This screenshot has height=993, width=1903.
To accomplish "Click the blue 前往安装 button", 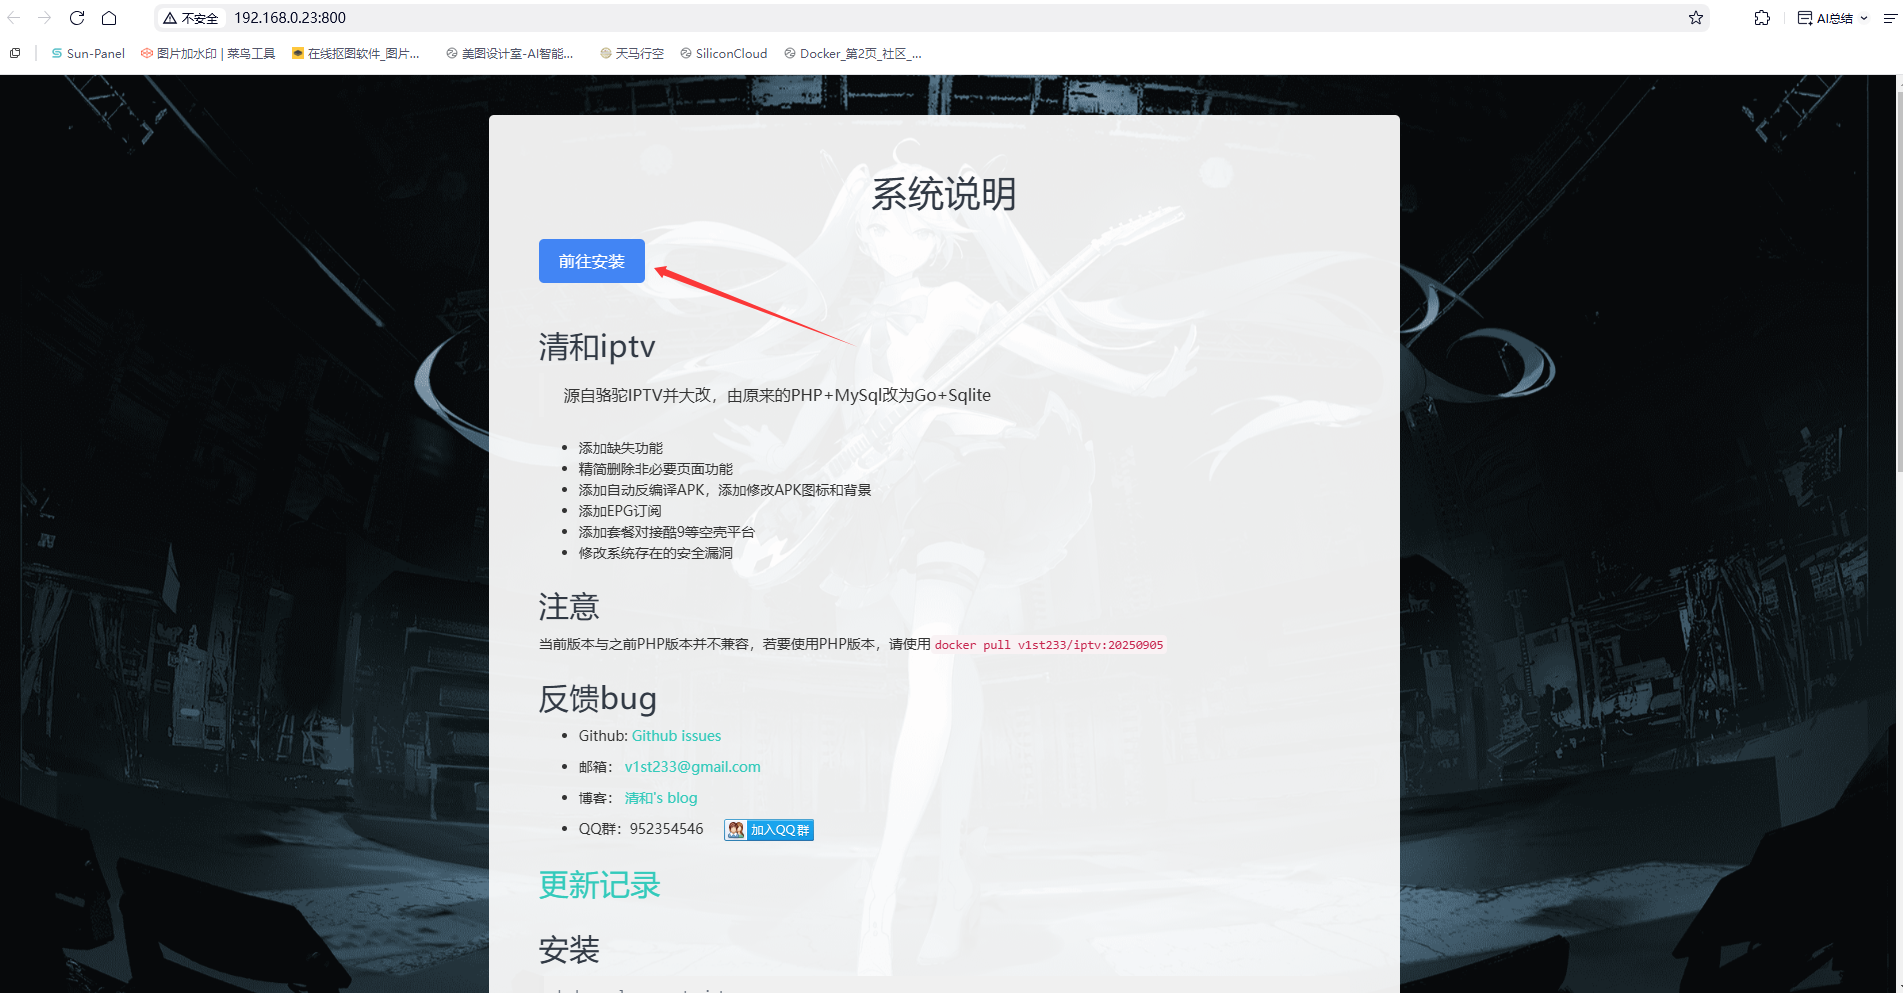I will pyautogui.click(x=592, y=261).
